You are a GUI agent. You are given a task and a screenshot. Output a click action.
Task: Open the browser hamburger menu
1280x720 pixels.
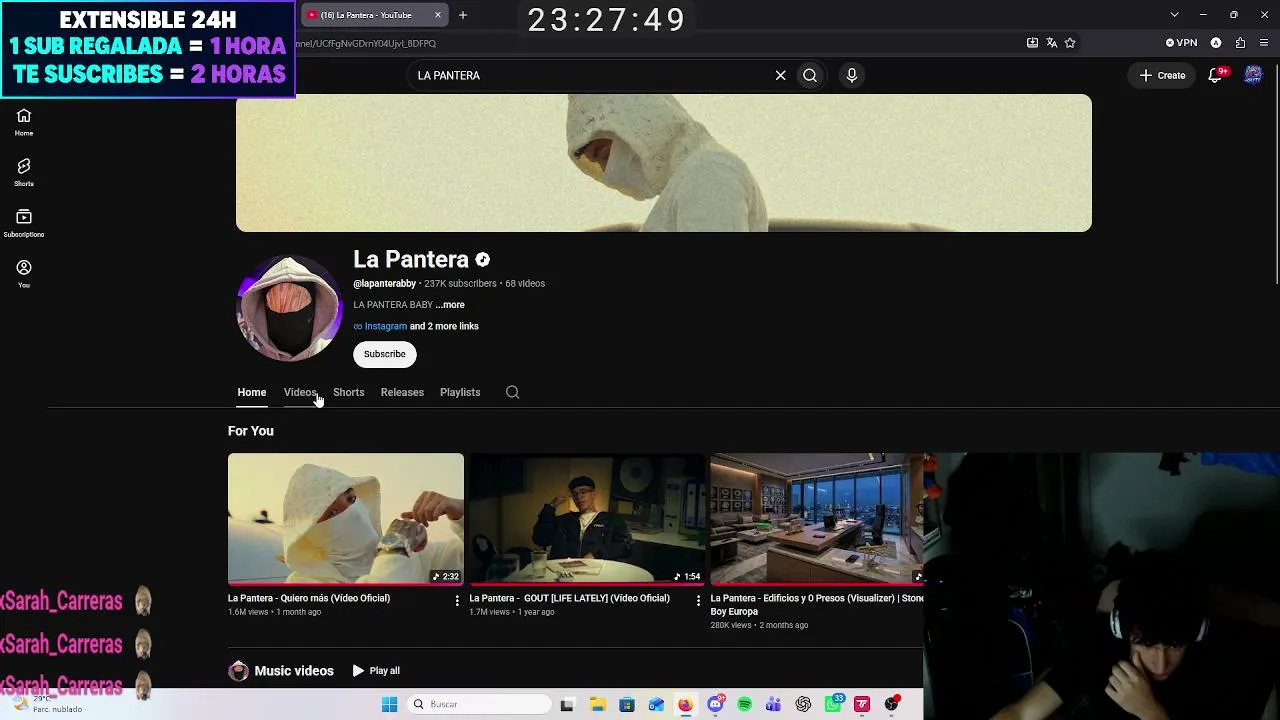coord(1265,43)
